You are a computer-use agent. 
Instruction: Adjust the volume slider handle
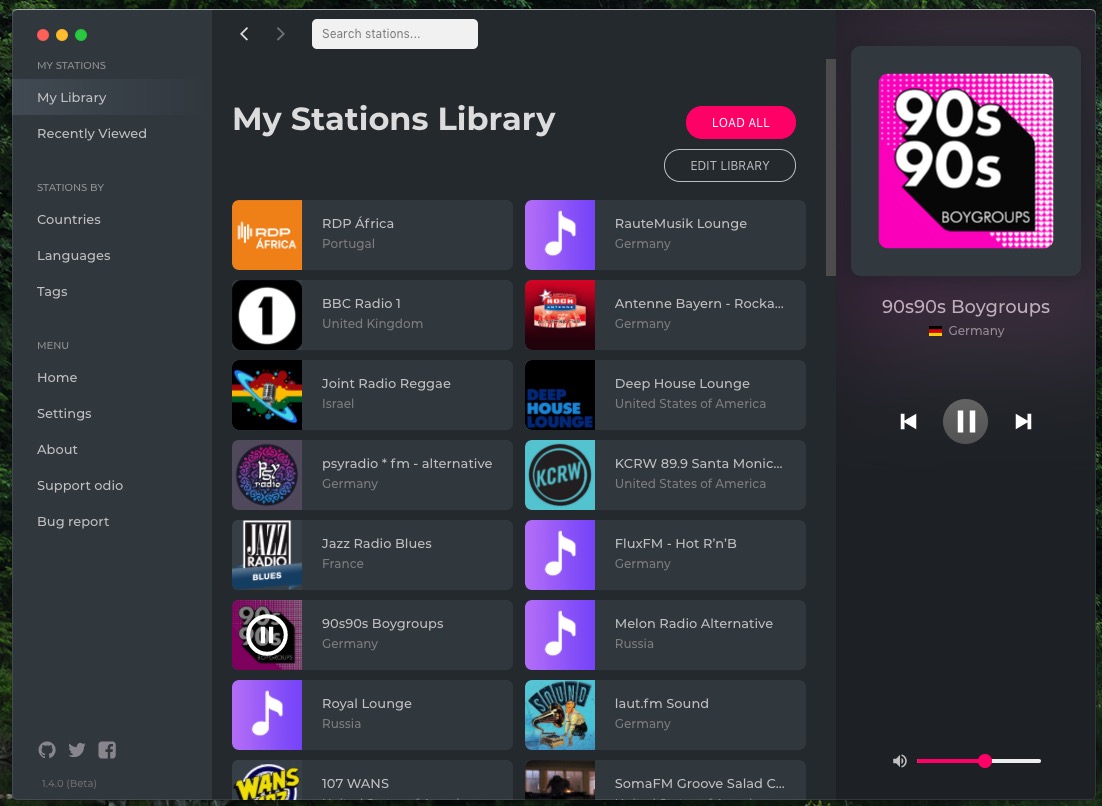point(985,761)
